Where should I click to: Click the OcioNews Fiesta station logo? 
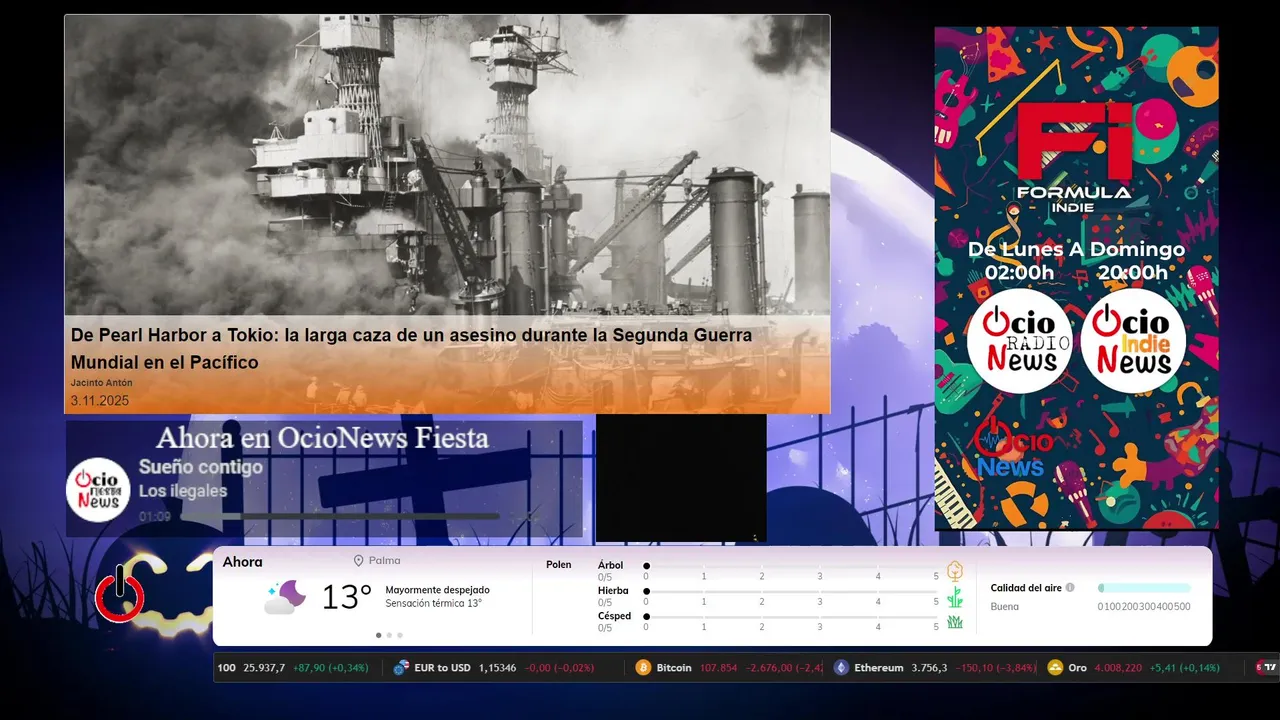98,490
